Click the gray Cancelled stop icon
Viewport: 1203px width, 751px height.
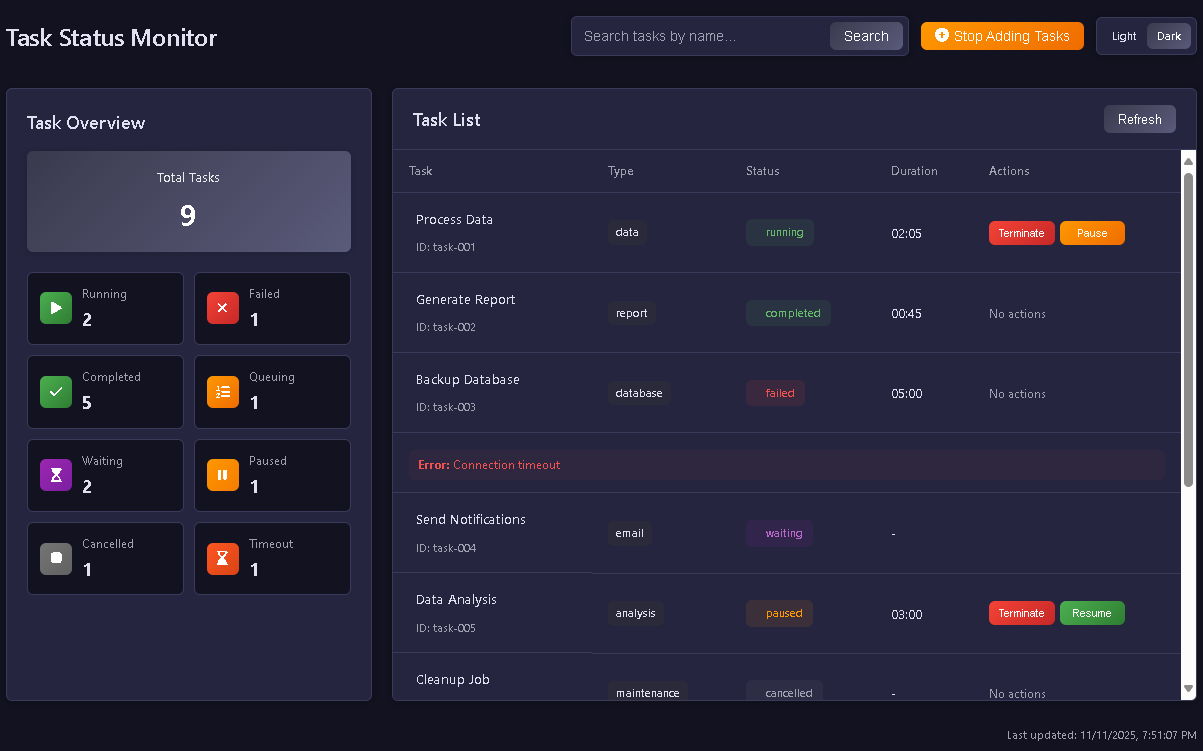(x=56, y=558)
